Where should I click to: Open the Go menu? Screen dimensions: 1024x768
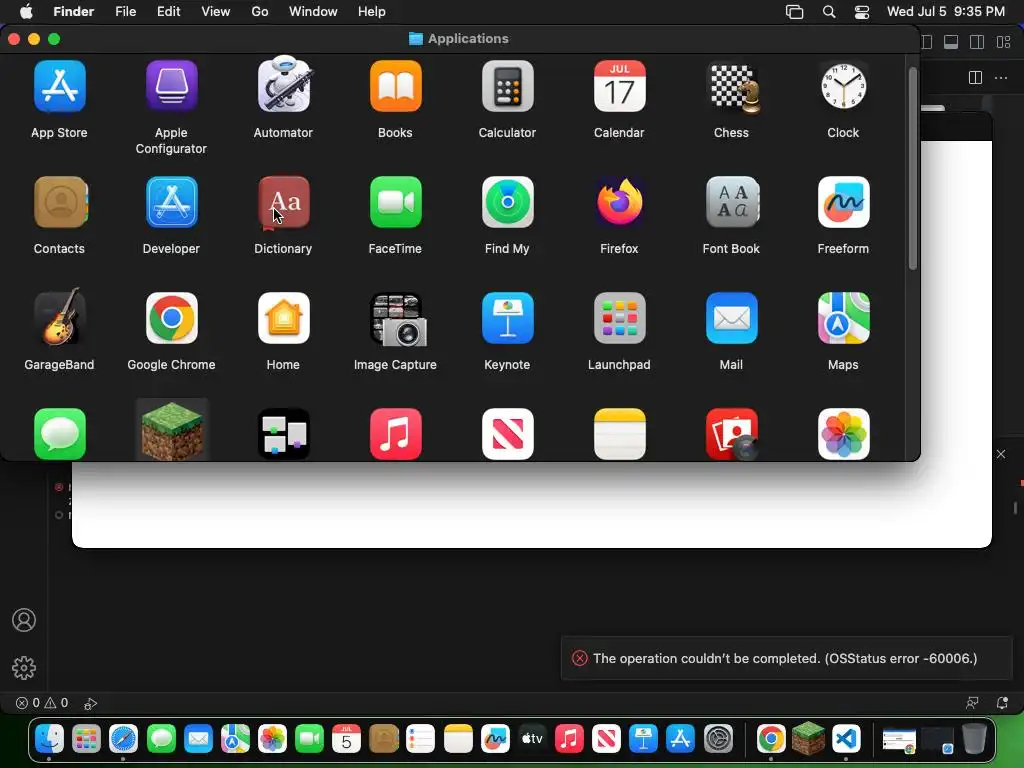(260, 12)
